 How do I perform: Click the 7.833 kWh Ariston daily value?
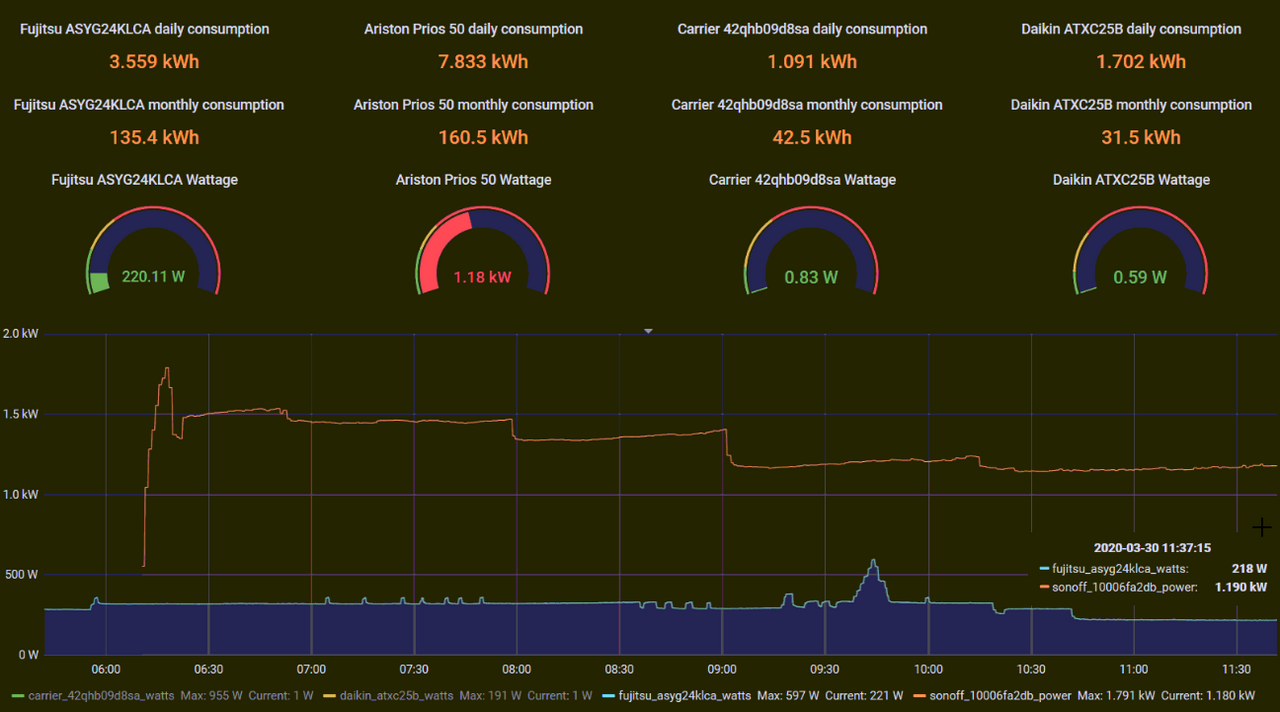click(483, 62)
